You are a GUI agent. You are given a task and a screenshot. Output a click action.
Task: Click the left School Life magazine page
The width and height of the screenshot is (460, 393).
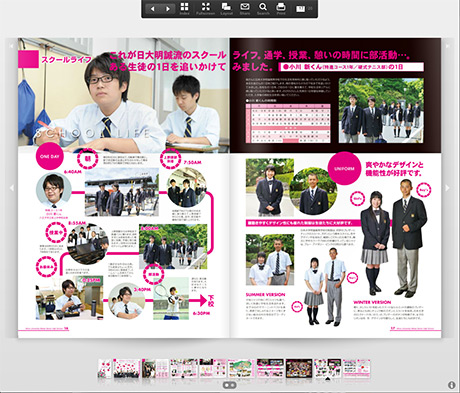click(x=124, y=188)
